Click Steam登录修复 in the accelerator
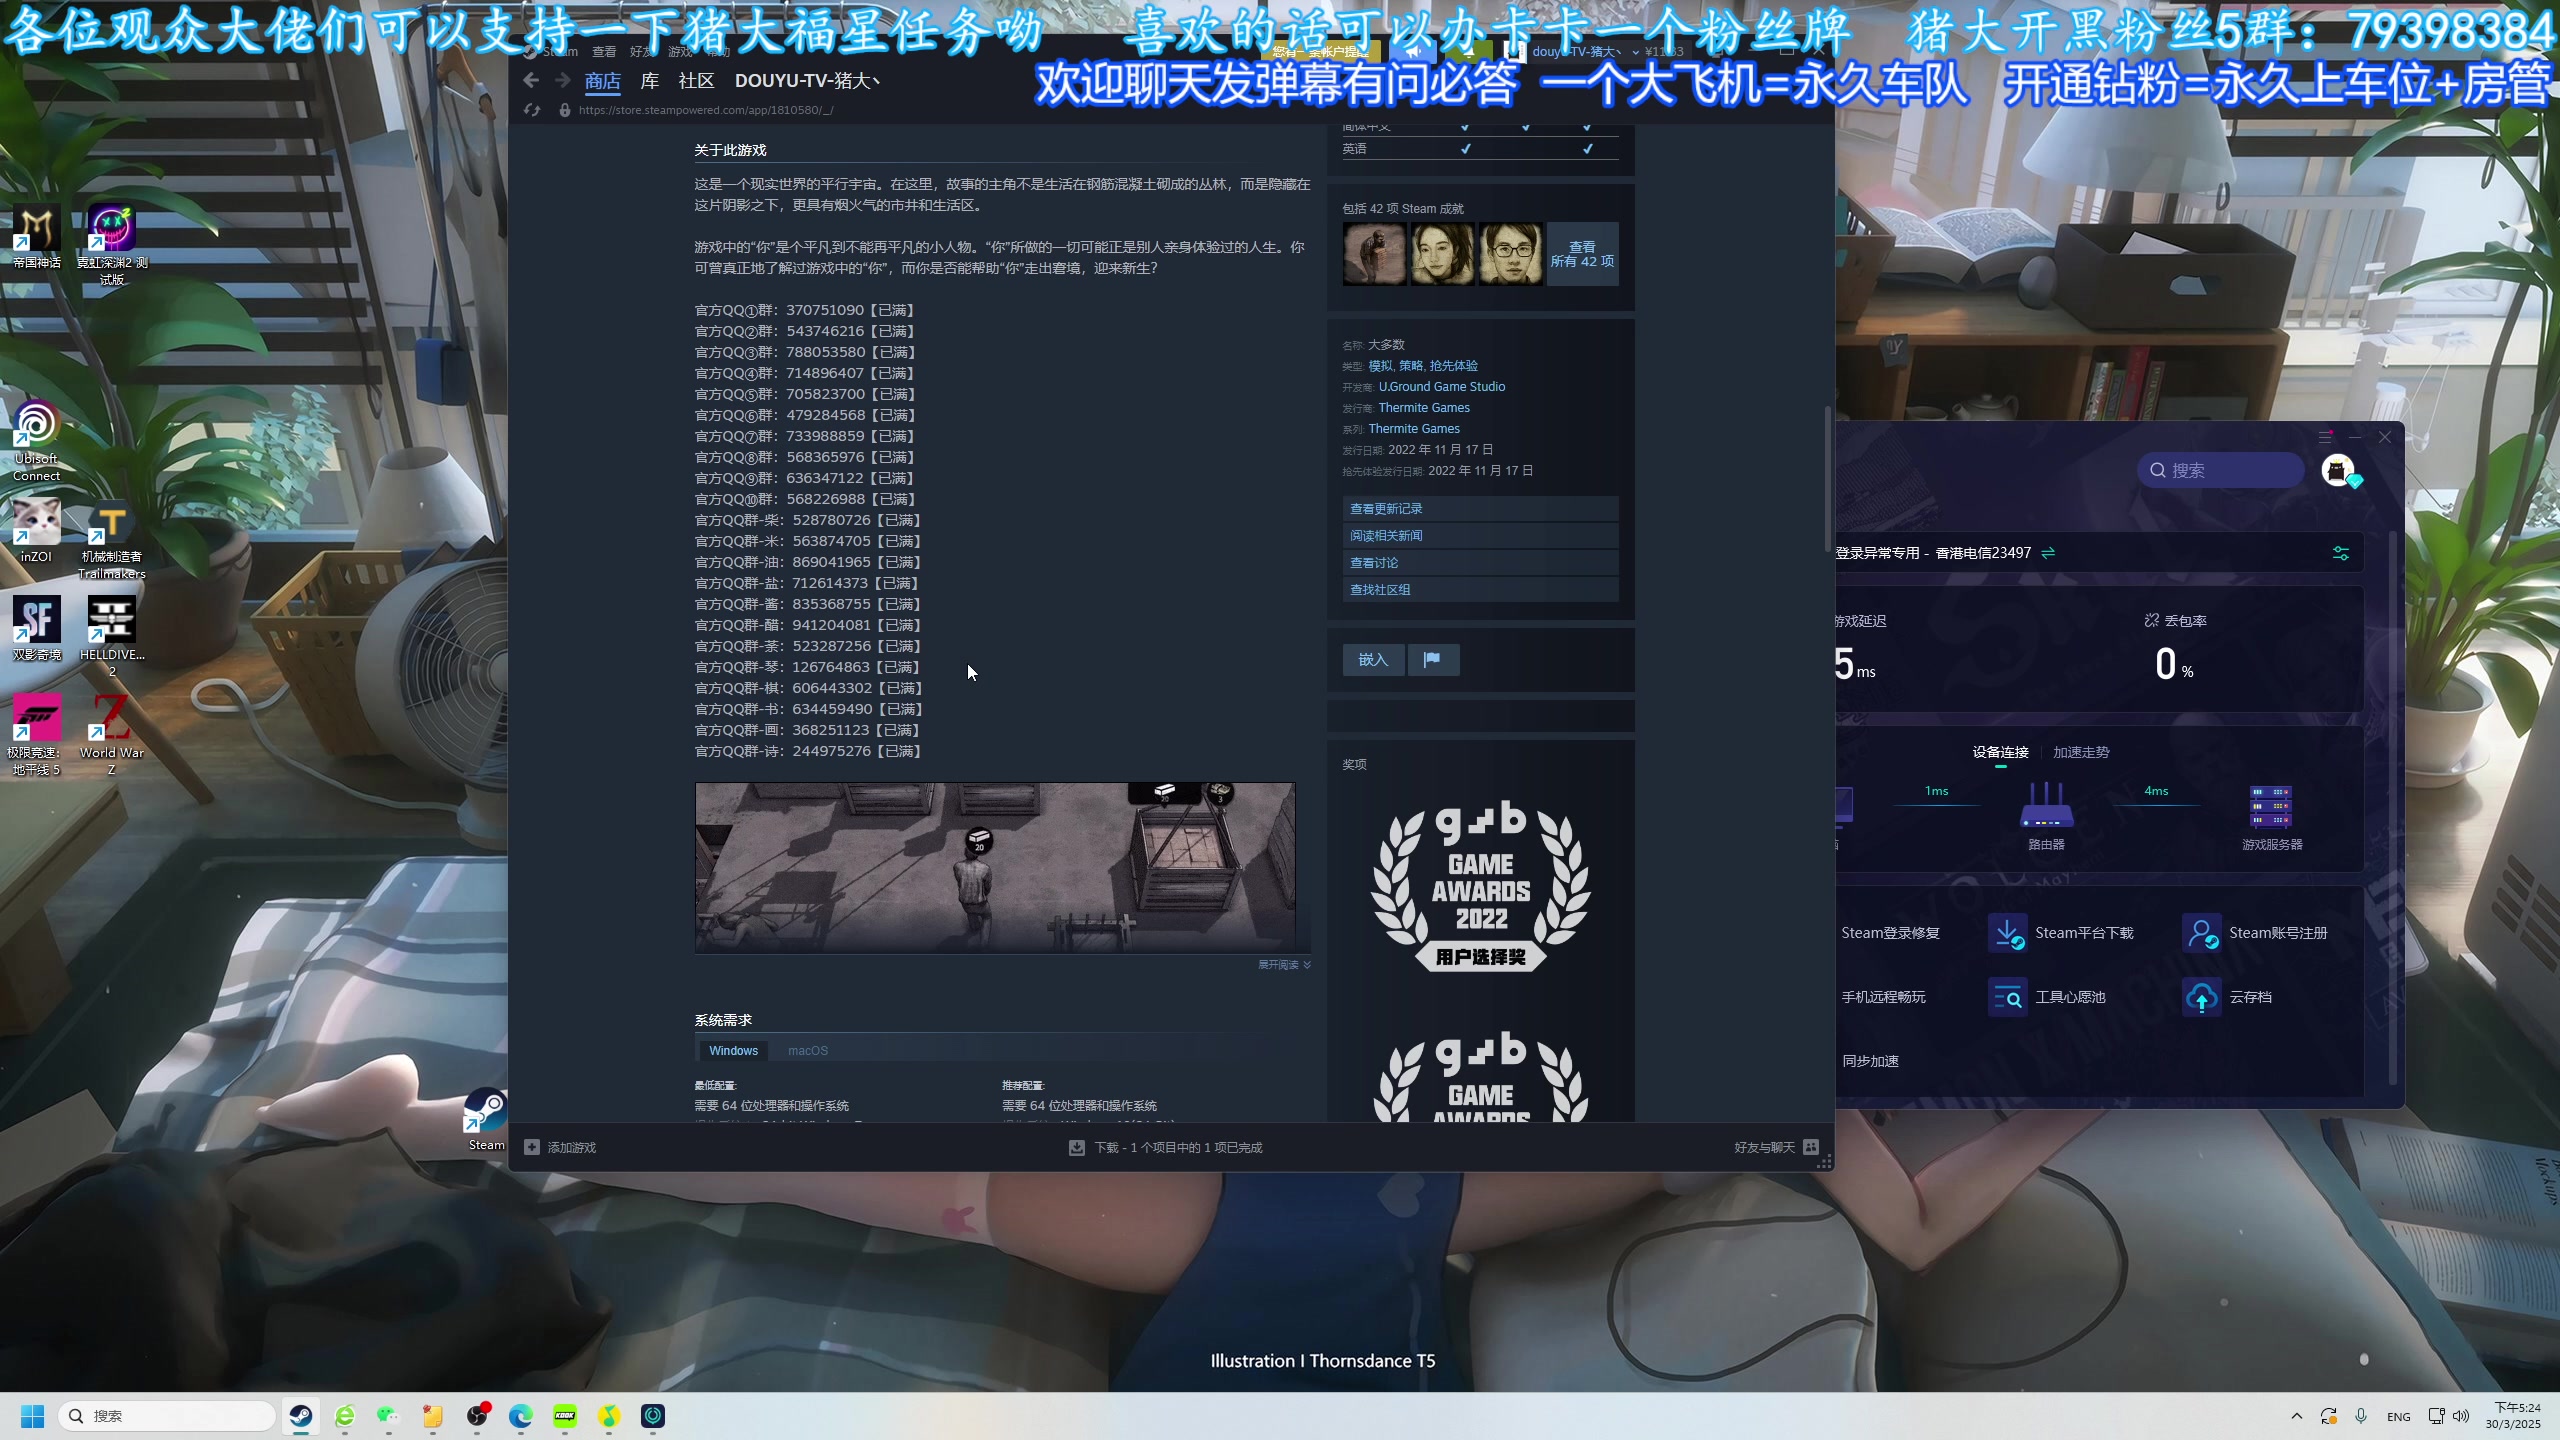Image resolution: width=2560 pixels, height=1440 pixels. tap(1889, 933)
